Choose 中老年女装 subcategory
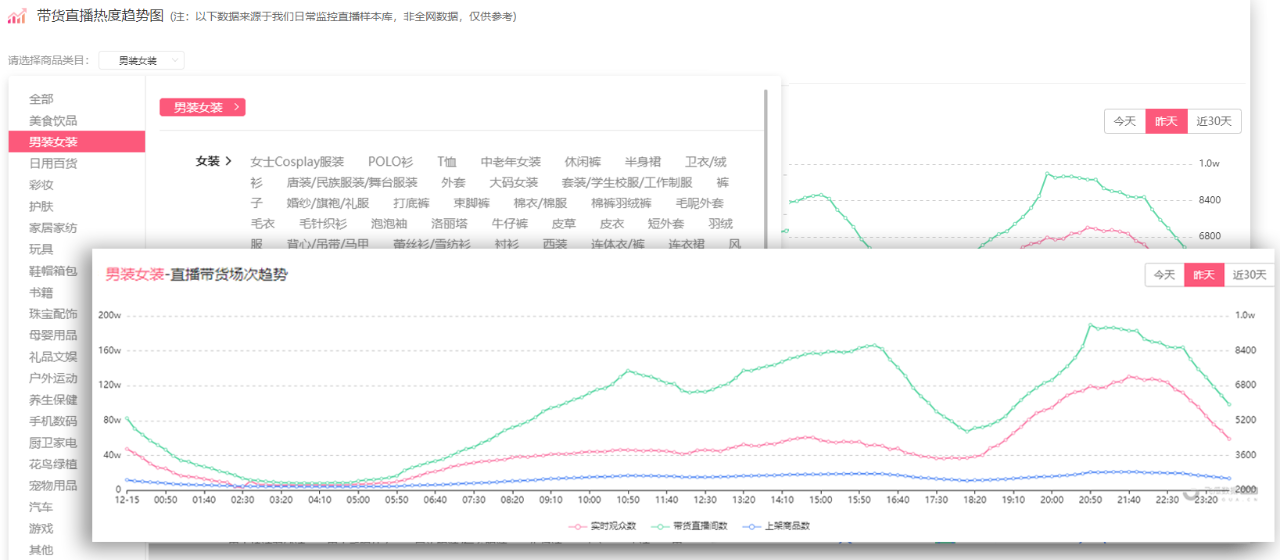This screenshot has height=560, width=1280. pos(510,161)
